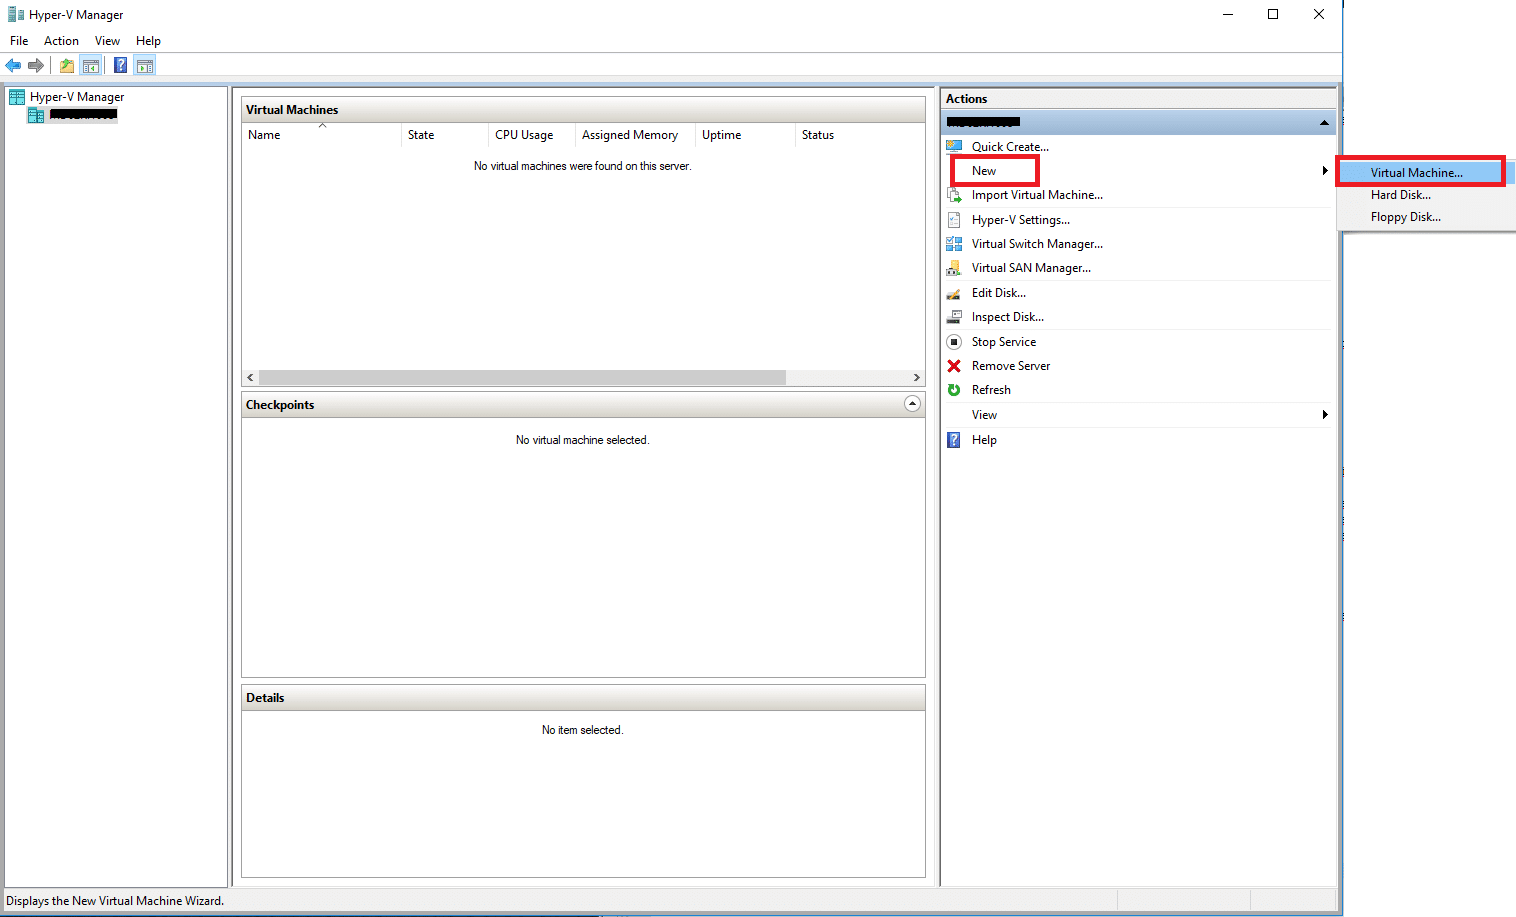Click the Stop Service icon
The image size is (1516, 917).
point(954,342)
